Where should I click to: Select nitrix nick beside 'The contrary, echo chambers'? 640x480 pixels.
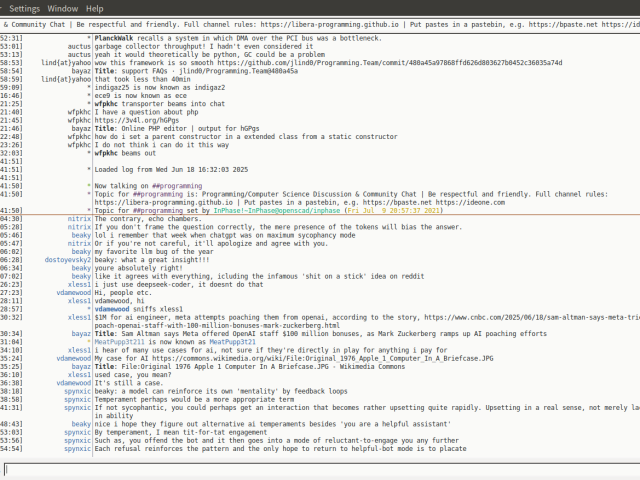point(78,218)
